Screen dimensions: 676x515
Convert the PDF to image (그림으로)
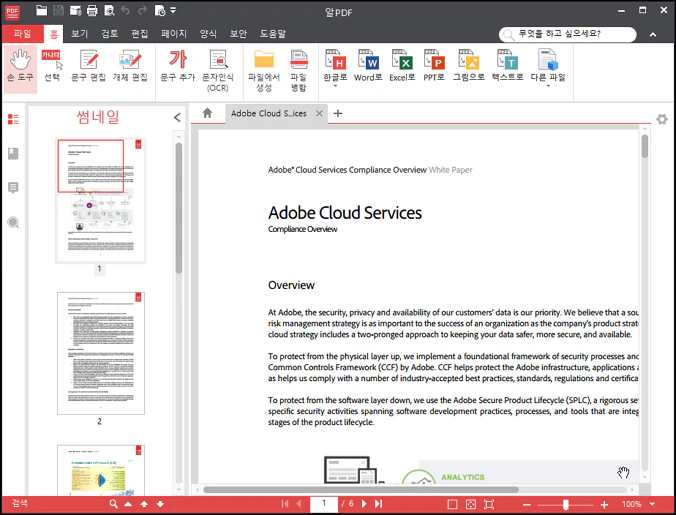[469, 66]
